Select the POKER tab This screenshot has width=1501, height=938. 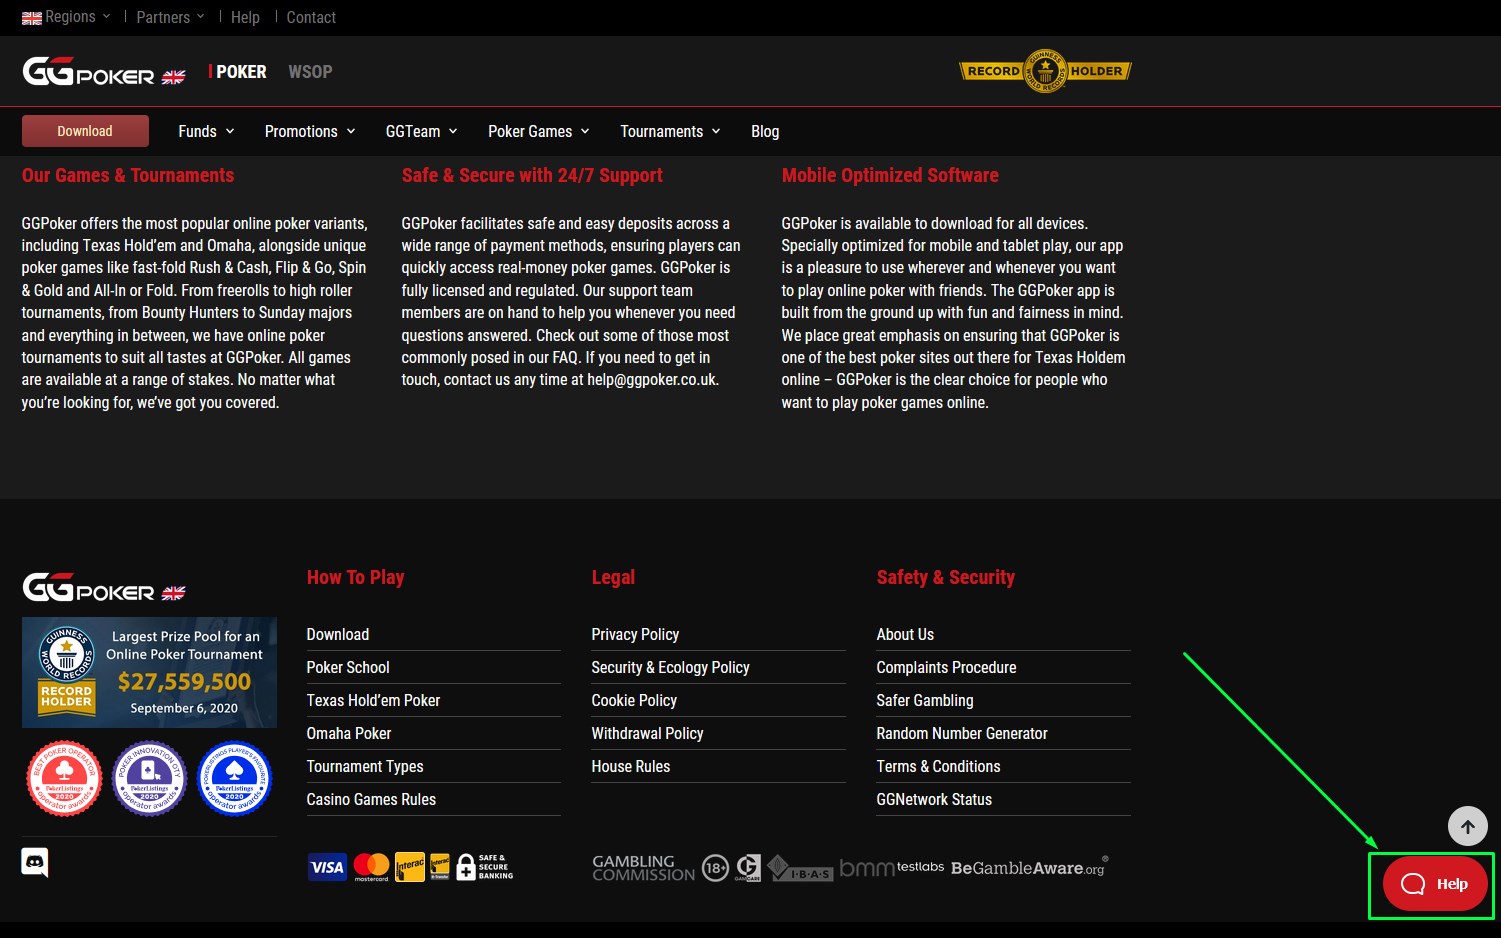241,72
